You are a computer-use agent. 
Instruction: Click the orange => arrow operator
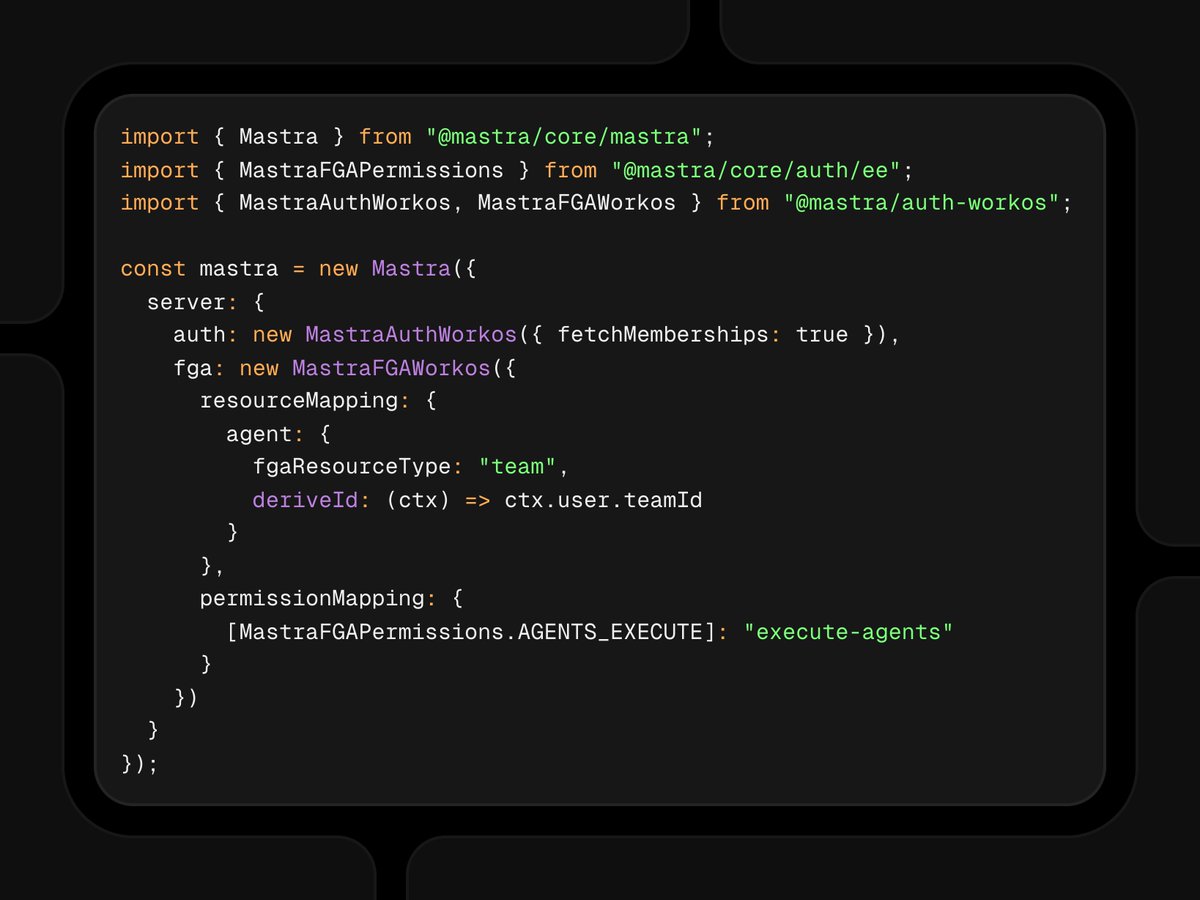pyautogui.click(x=477, y=500)
